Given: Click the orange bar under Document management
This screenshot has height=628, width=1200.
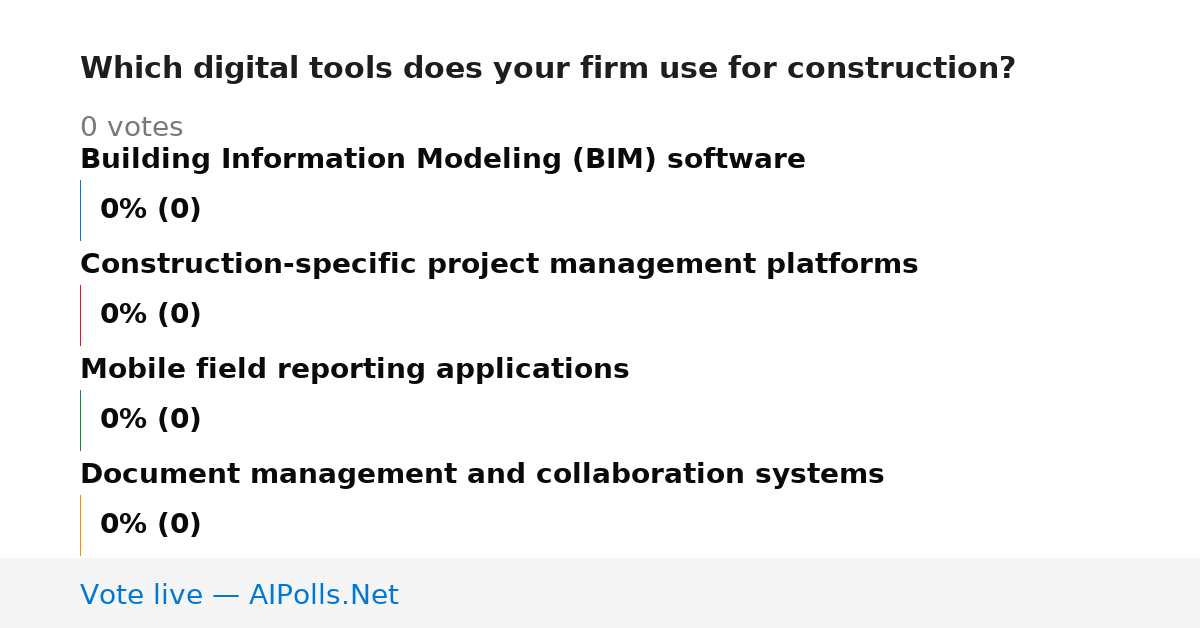Looking at the screenshot, I should (x=80, y=525).
